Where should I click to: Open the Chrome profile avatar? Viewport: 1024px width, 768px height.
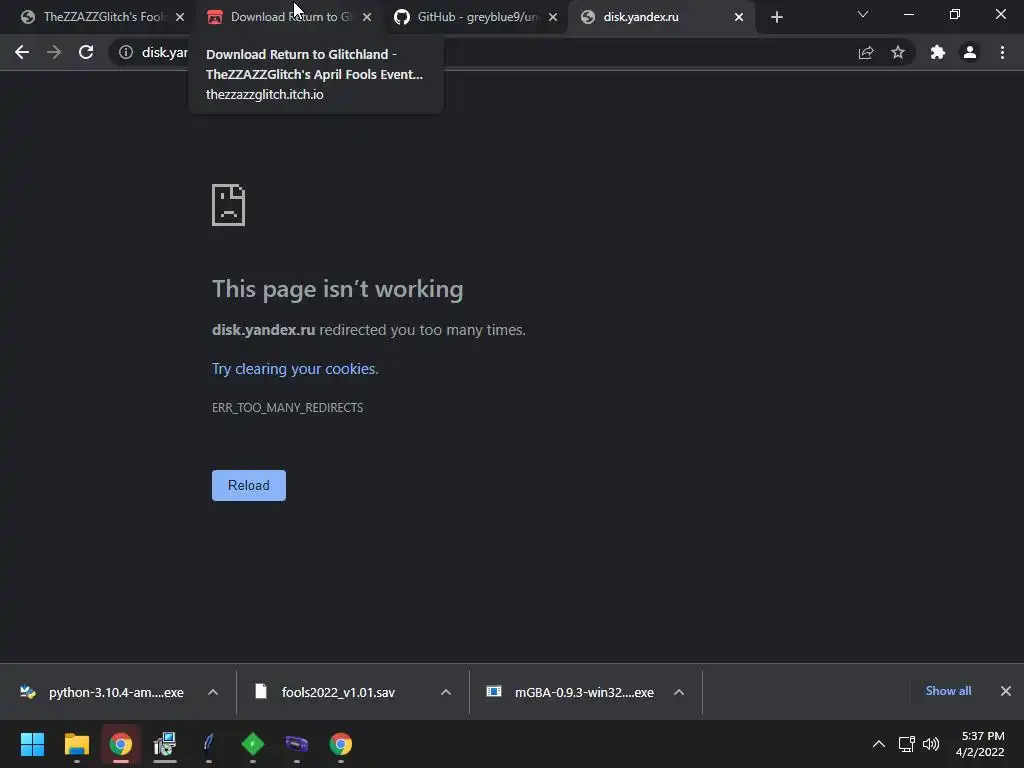click(x=970, y=52)
